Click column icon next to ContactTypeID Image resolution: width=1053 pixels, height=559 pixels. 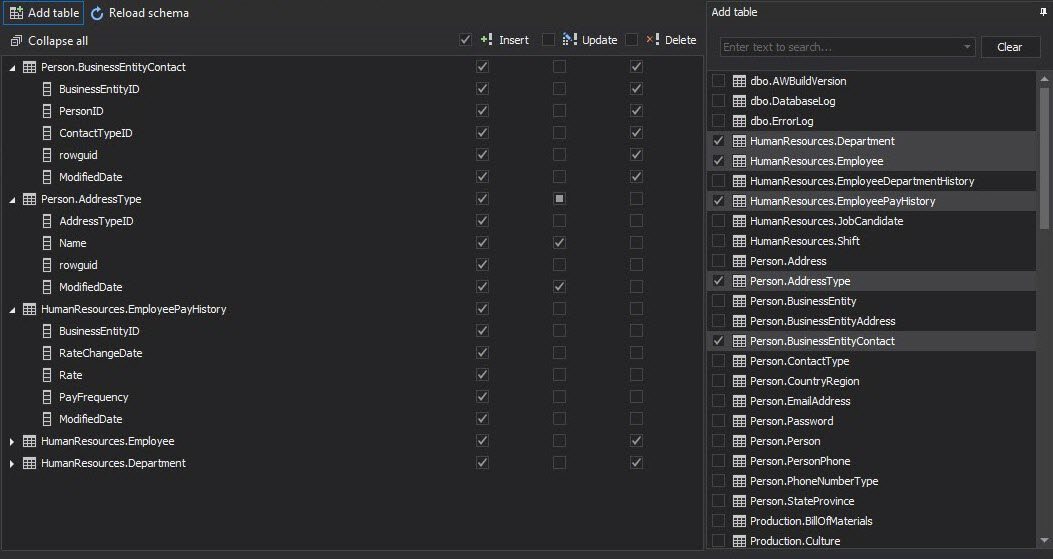pyautogui.click(x=47, y=133)
